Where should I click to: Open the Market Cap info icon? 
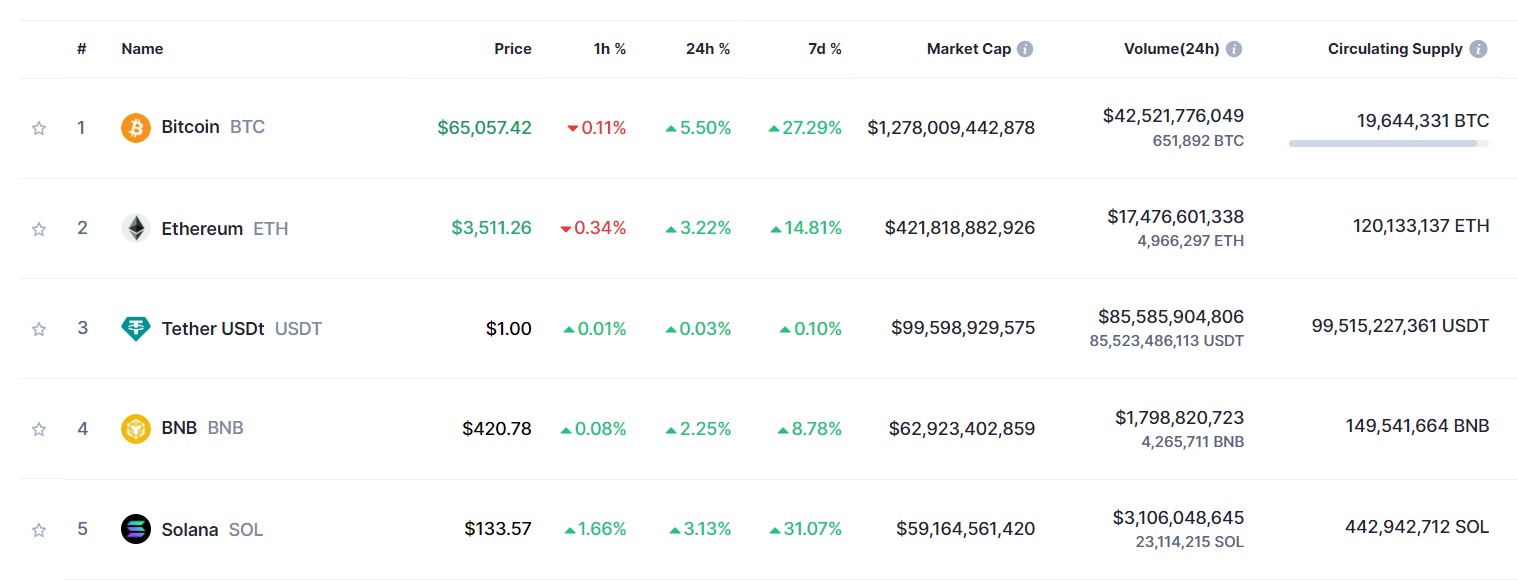[x=1026, y=49]
